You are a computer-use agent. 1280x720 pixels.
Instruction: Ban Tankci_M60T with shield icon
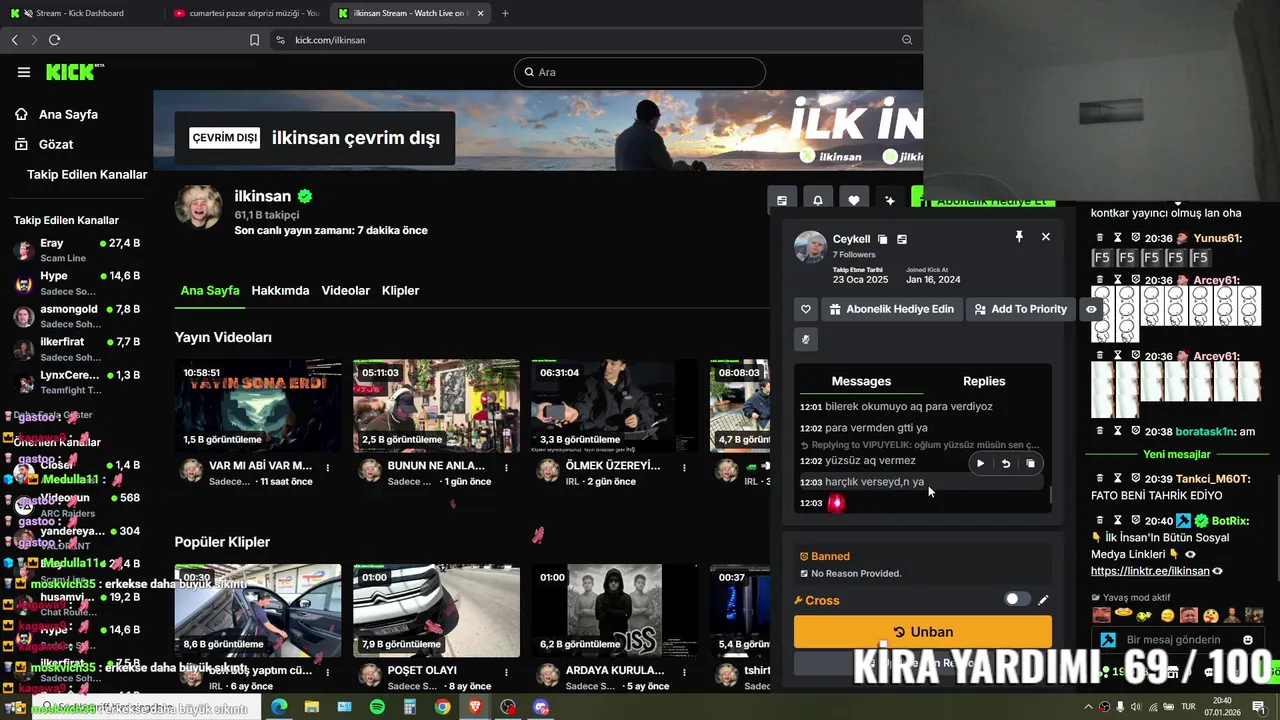click(x=1136, y=479)
